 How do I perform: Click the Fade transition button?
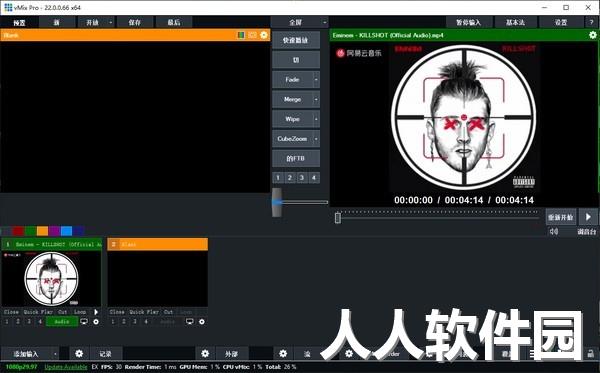coord(292,80)
